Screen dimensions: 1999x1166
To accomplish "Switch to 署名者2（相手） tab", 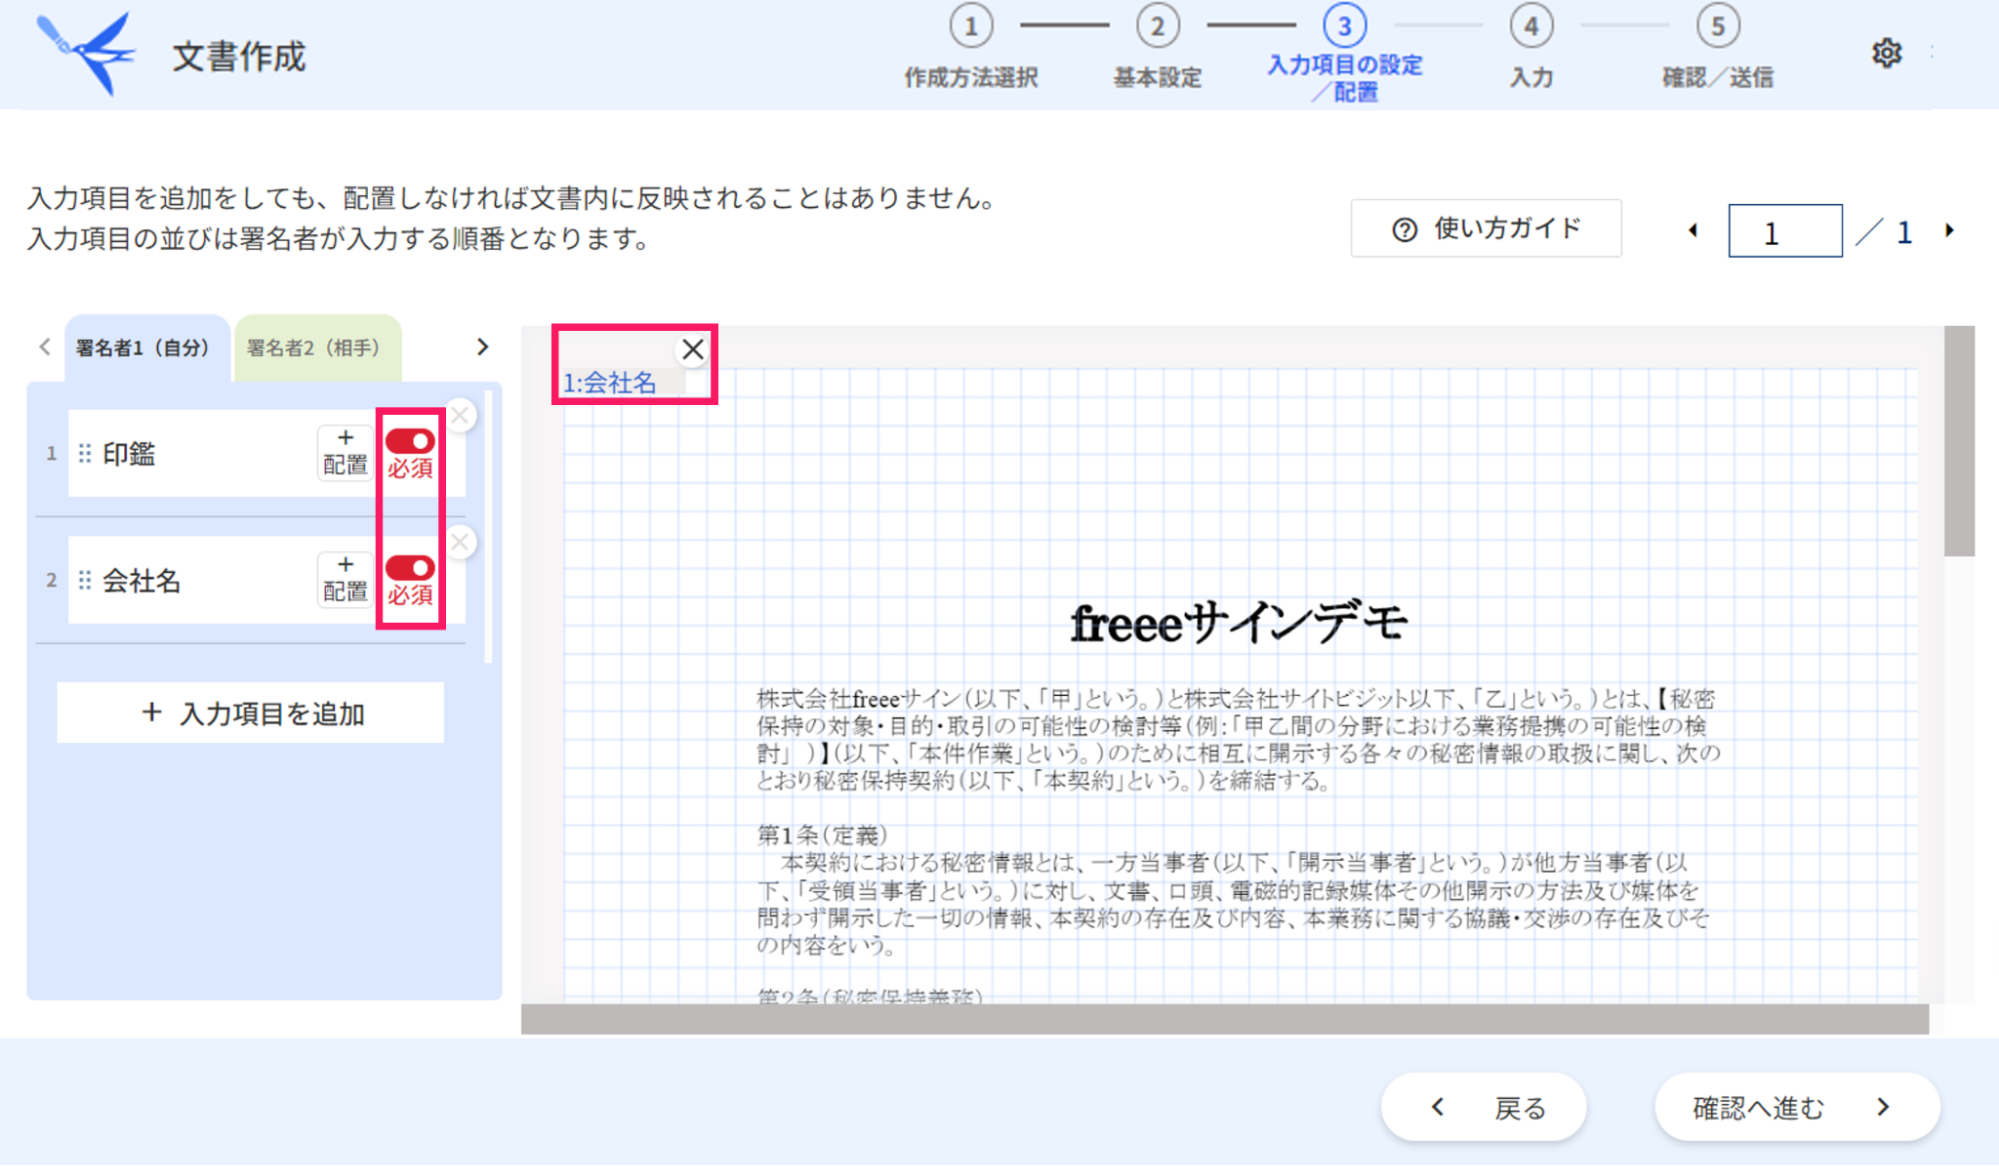I will click(317, 348).
